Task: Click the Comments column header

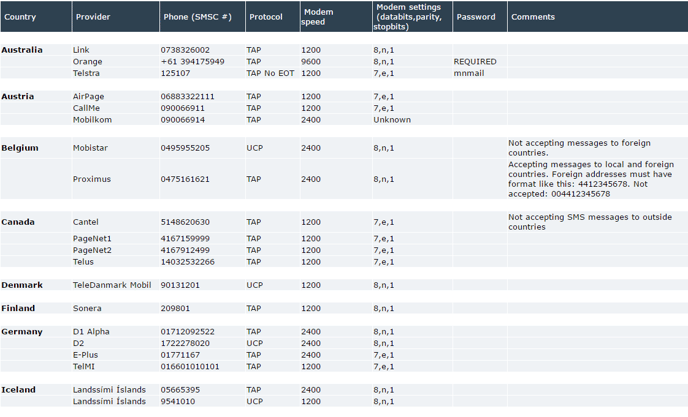Action: [533, 17]
